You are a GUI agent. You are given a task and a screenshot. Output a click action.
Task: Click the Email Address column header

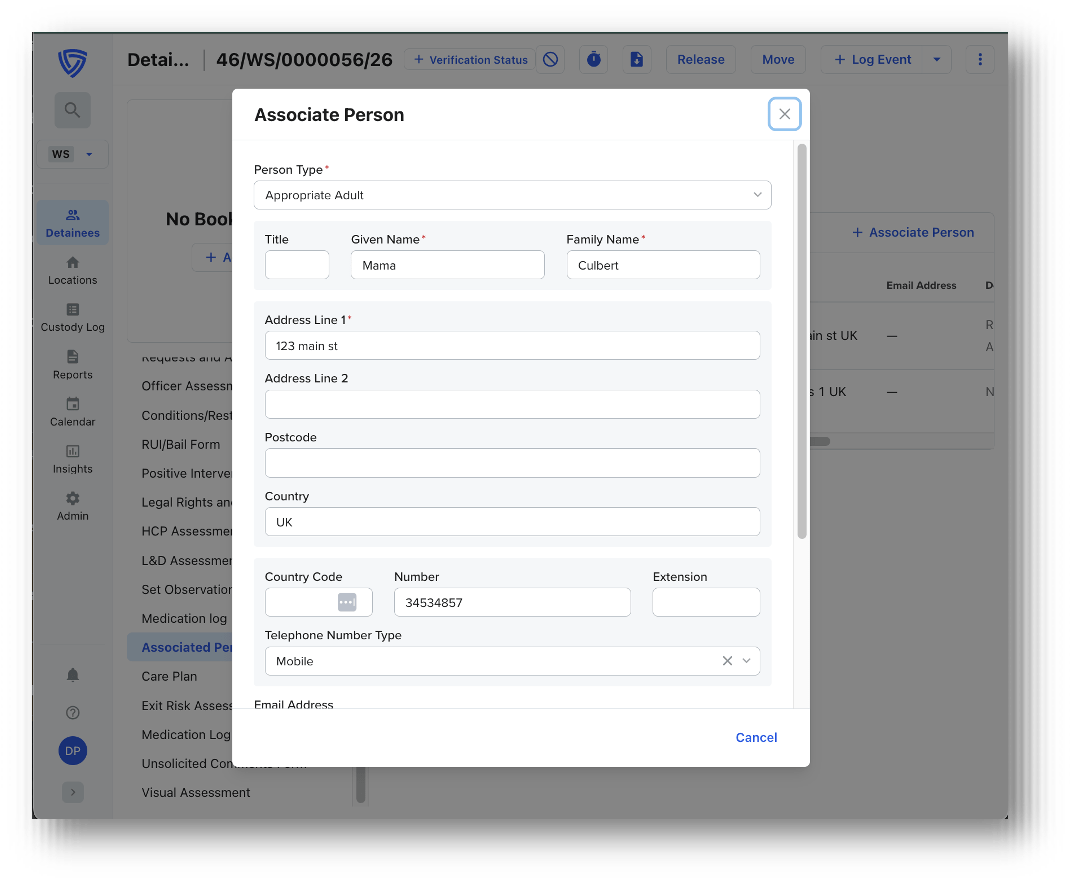pos(921,286)
